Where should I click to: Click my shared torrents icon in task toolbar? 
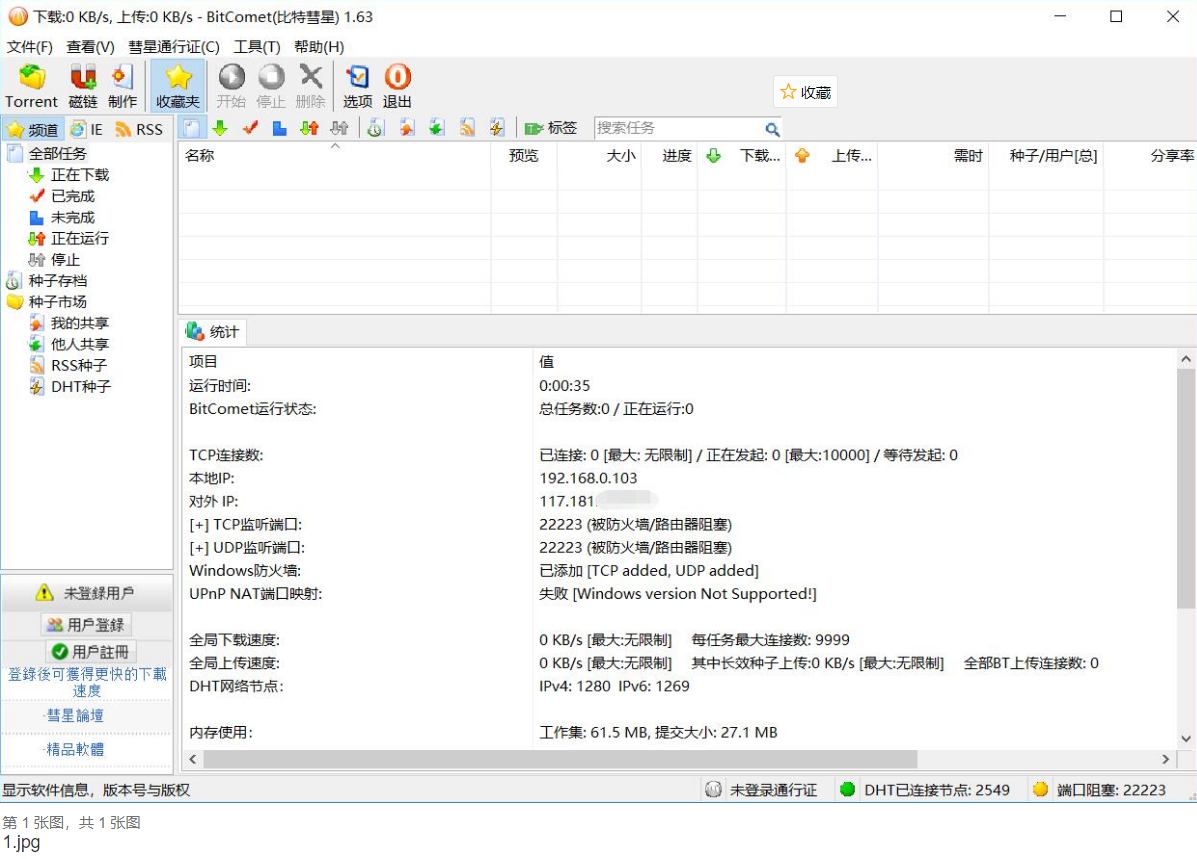pos(407,128)
